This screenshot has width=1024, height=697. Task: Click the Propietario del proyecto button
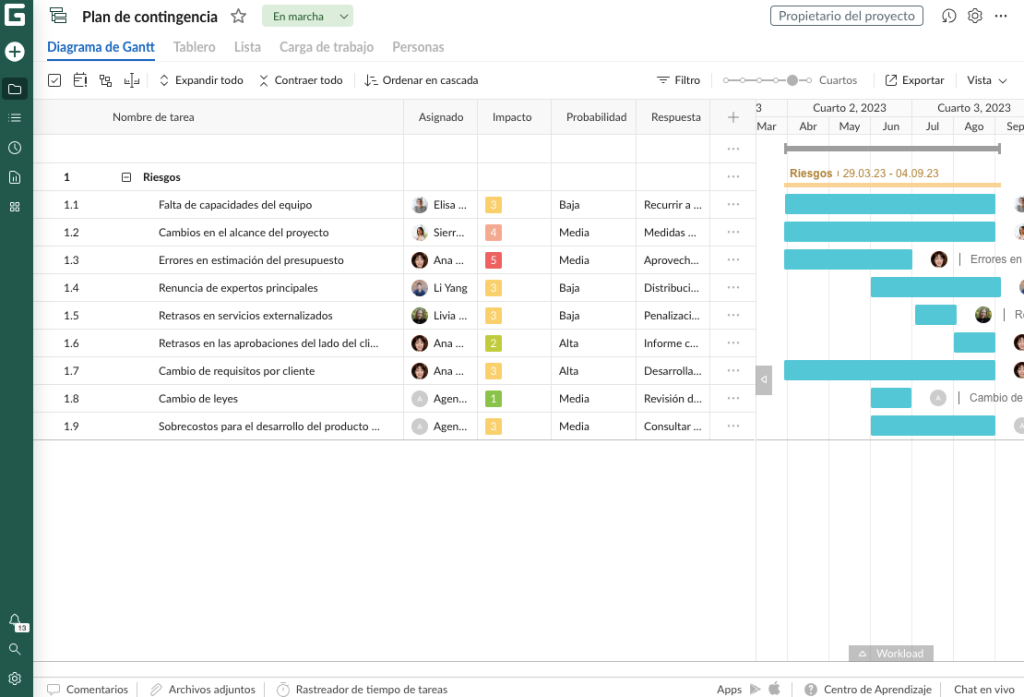point(846,16)
